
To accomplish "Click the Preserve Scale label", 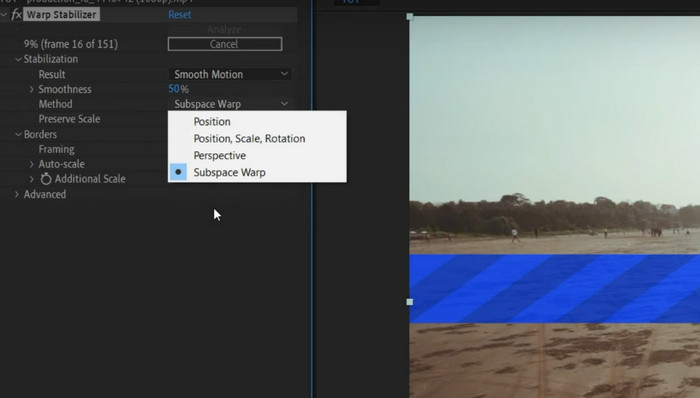I will pos(69,119).
